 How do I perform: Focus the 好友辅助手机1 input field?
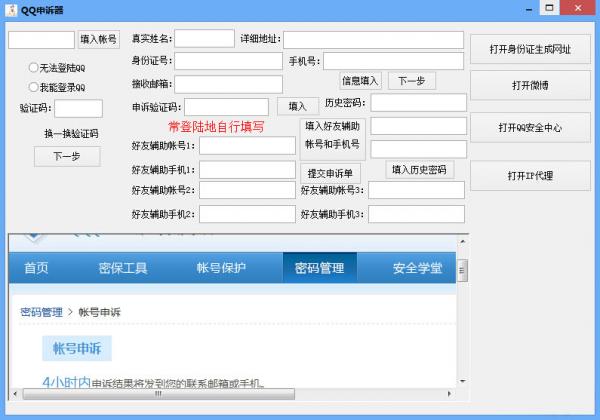point(247,169)
